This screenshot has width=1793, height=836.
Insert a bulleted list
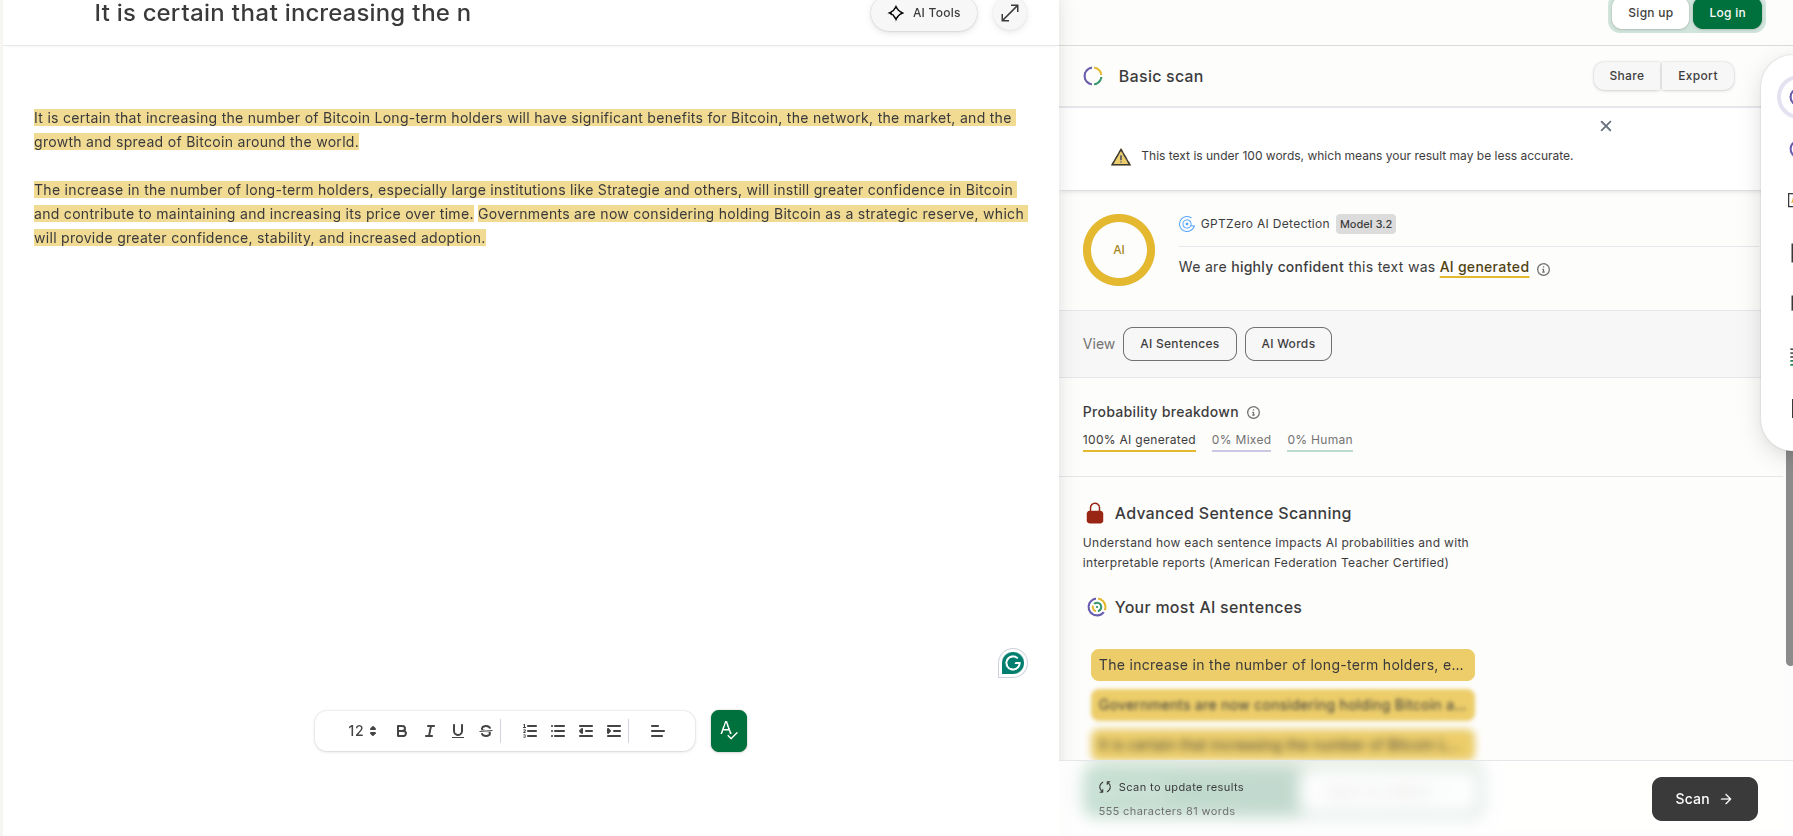557,731
